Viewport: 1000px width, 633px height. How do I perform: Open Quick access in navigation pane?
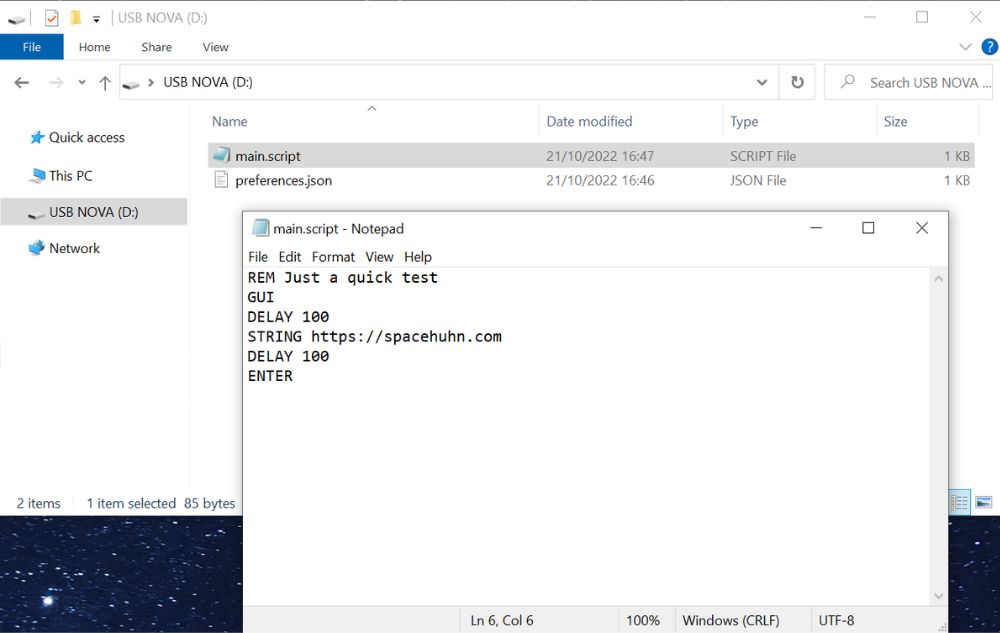[x=86, y=137]
